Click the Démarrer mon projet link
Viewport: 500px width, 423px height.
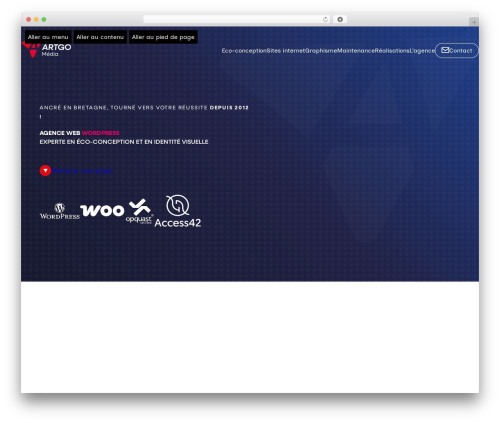click(x=82, y=171)
